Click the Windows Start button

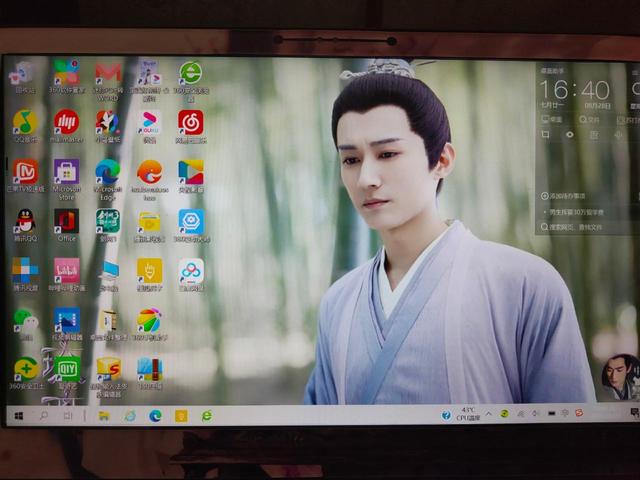click(19, 415)
